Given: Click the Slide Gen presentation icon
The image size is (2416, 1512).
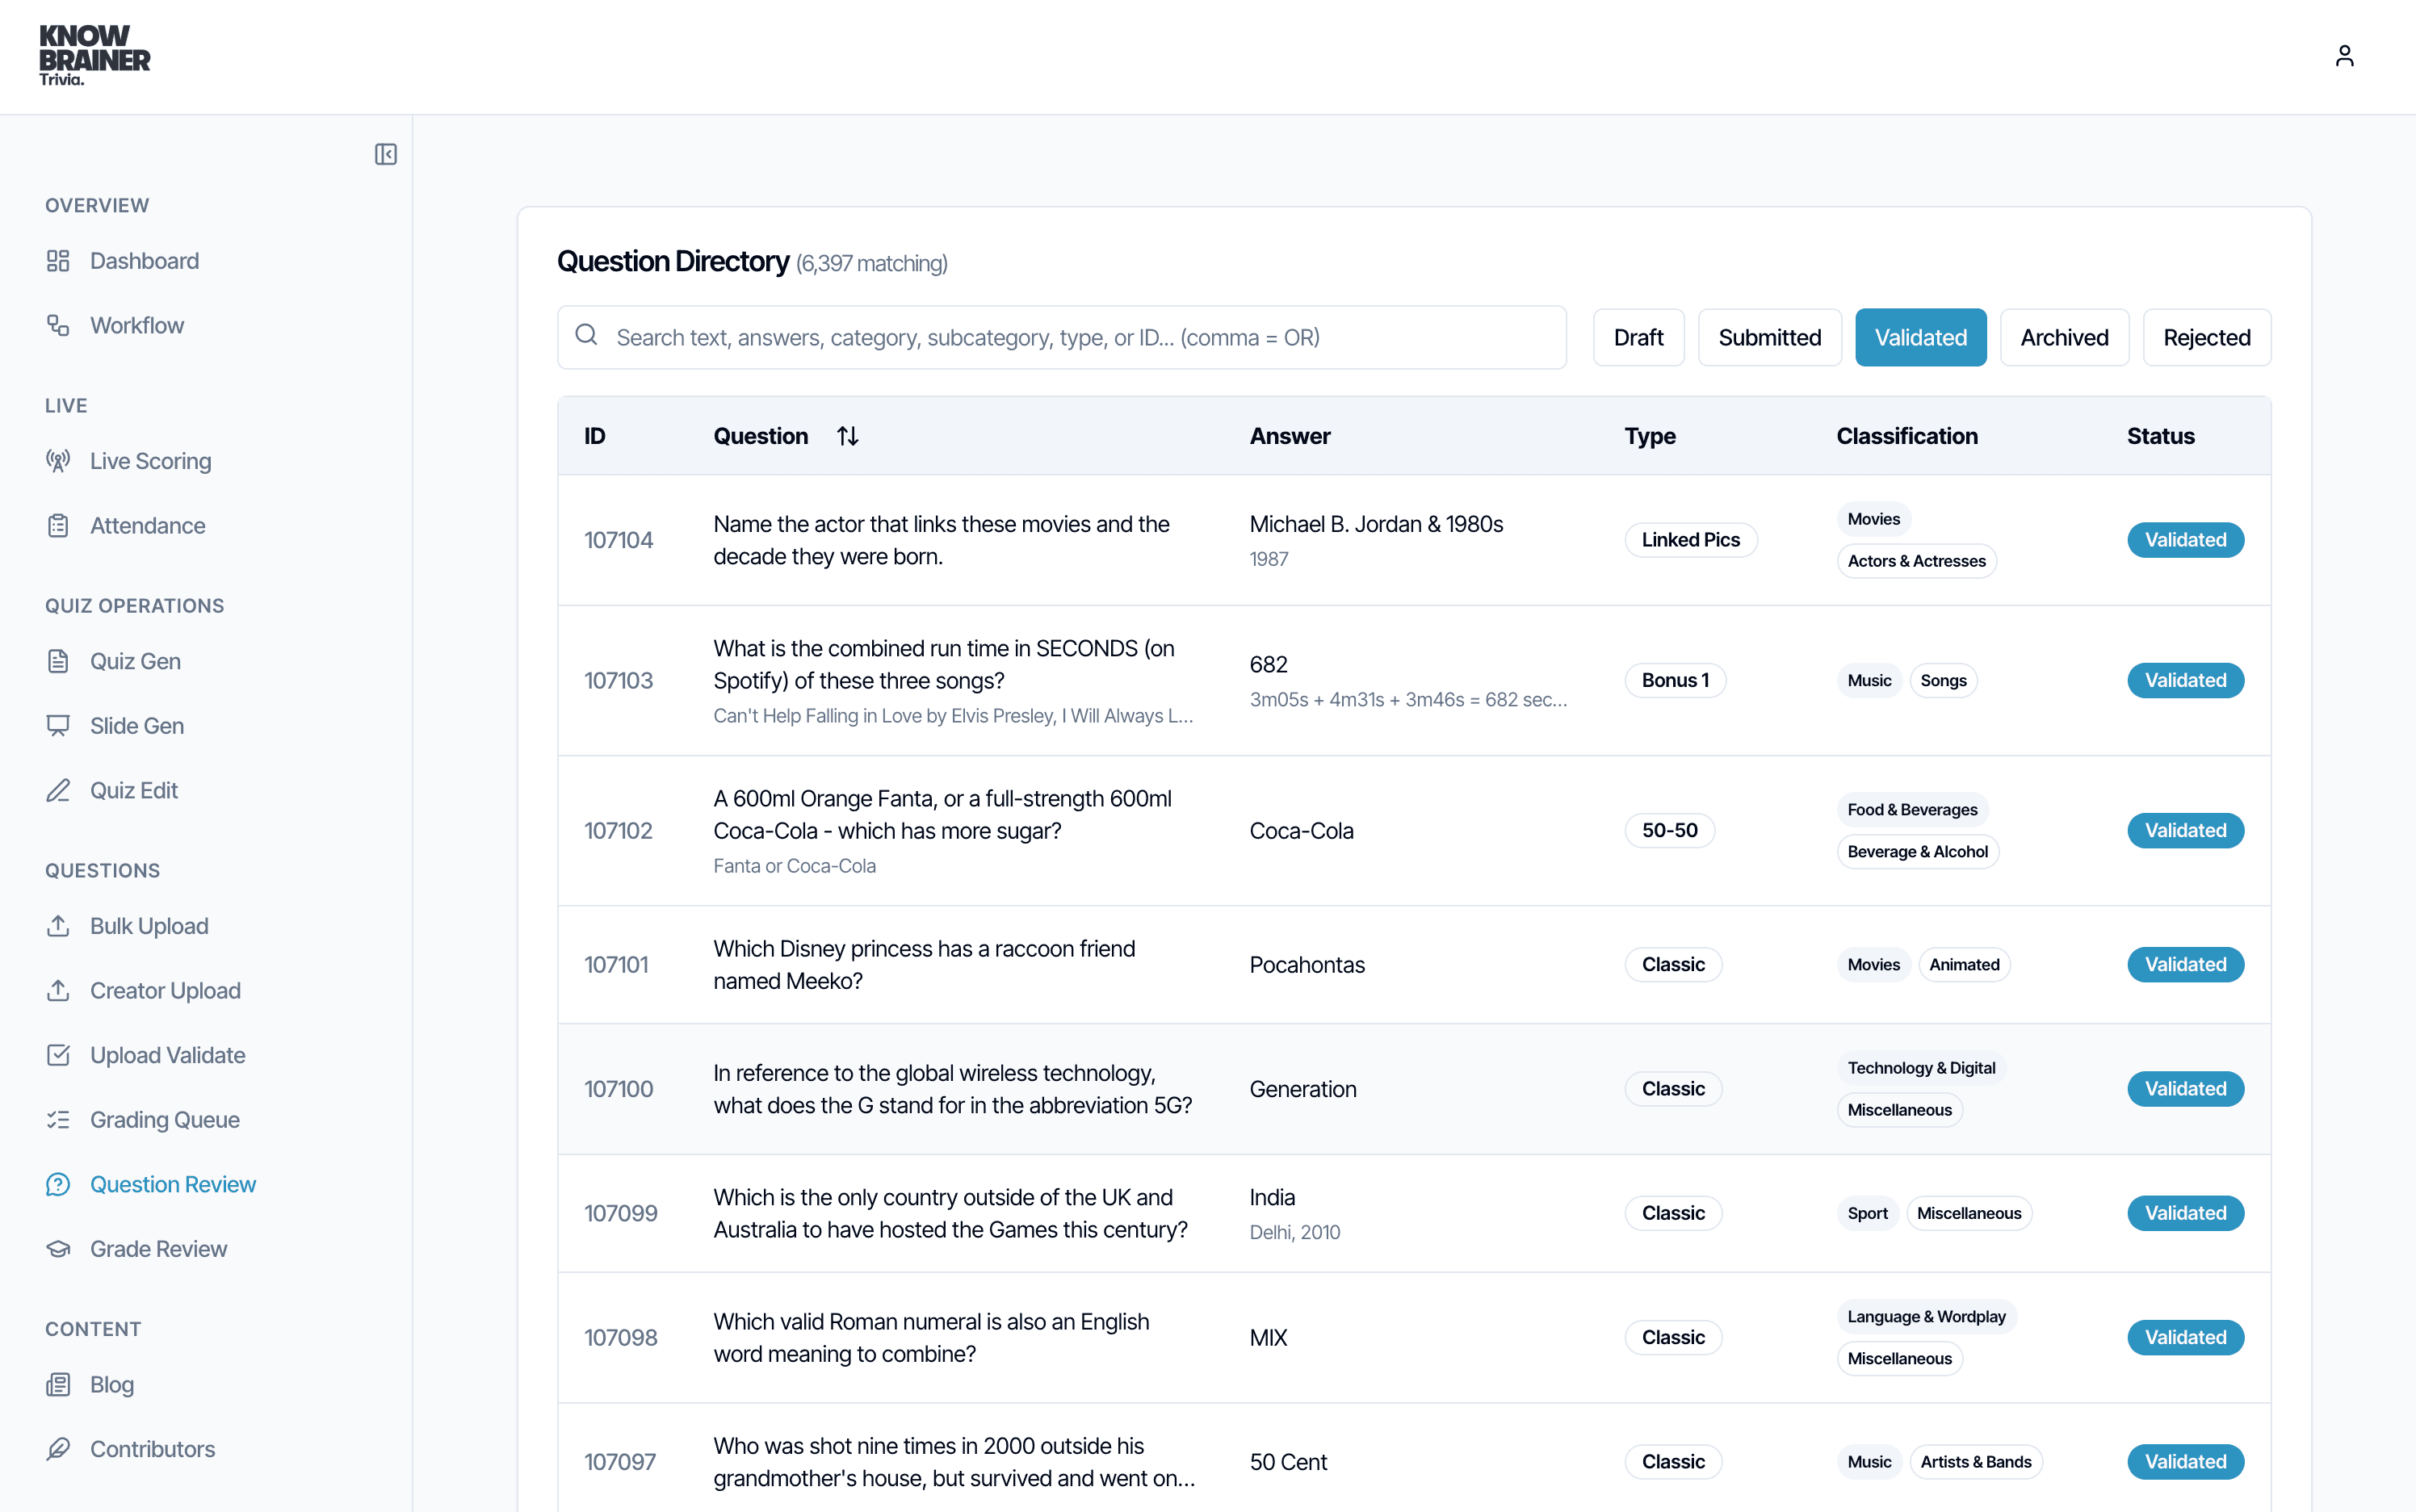Looking at the screenshot, I should click(58, 725).
